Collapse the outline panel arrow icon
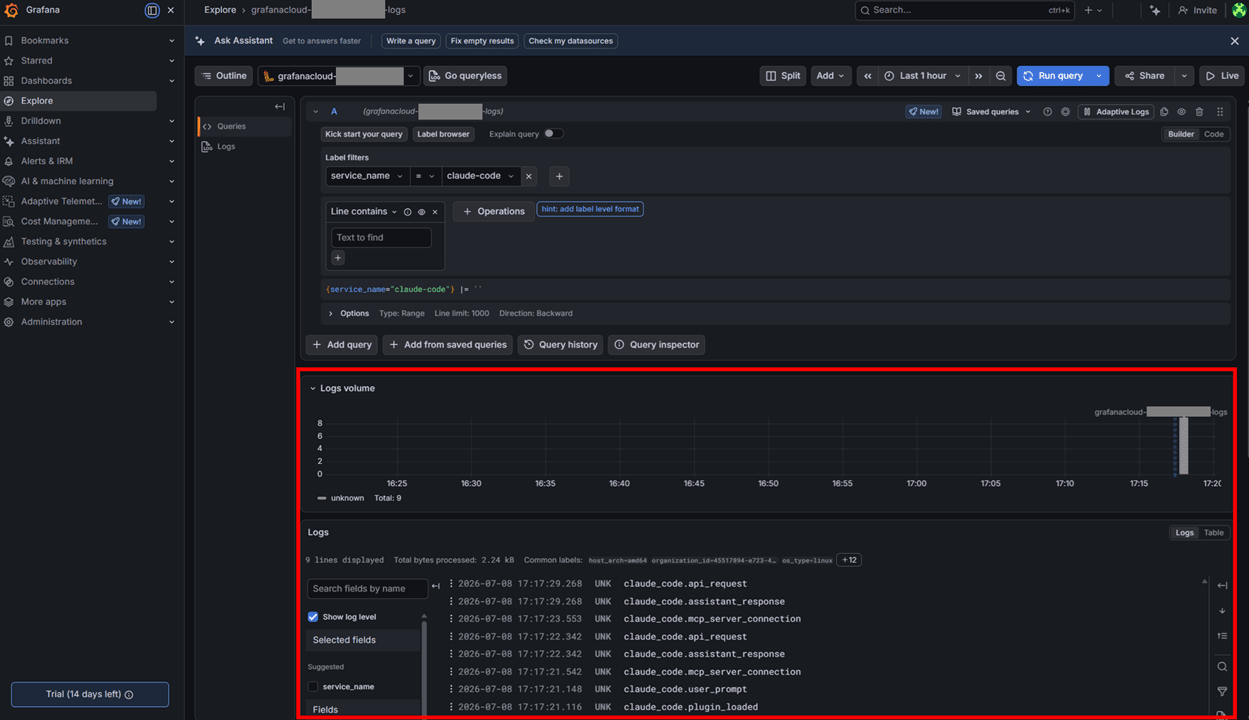This screenshot has width=1249, height=720. [x=280, y=106]
